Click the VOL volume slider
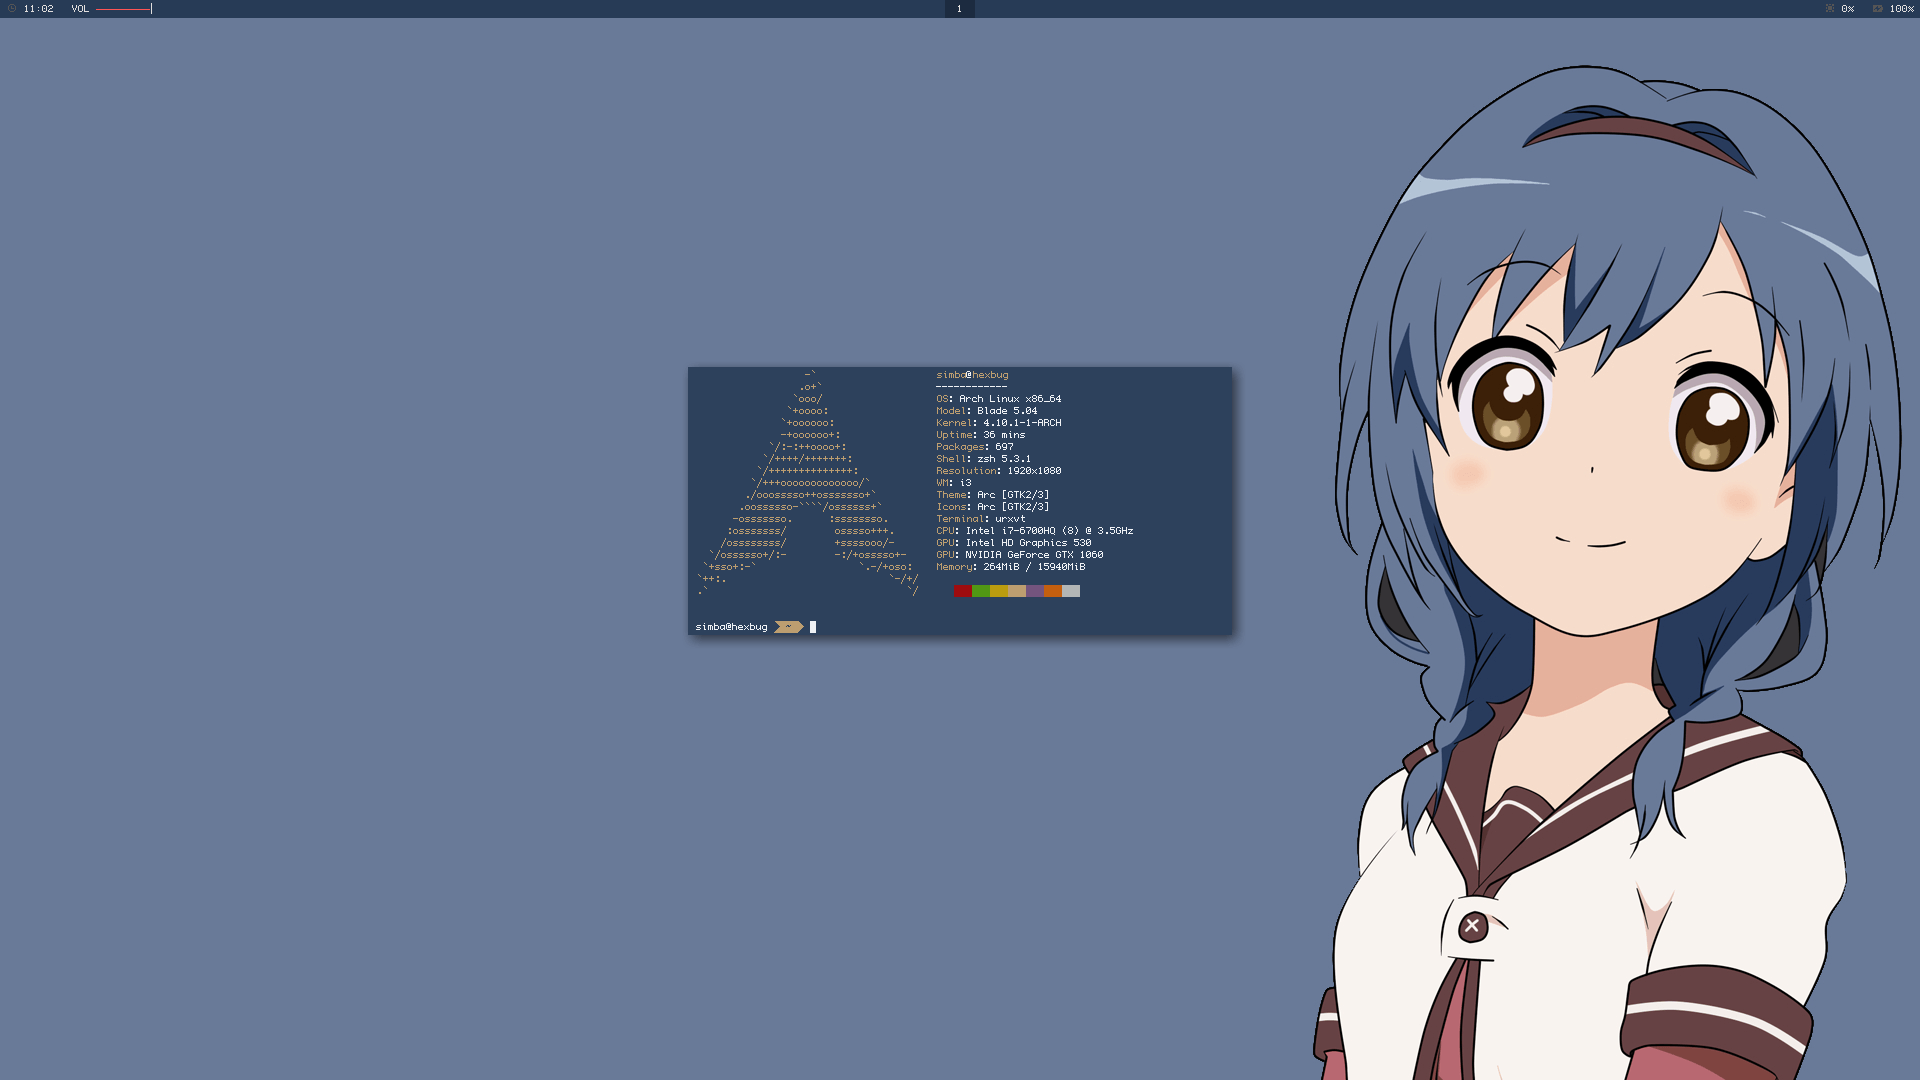 [x=124, y=9]
